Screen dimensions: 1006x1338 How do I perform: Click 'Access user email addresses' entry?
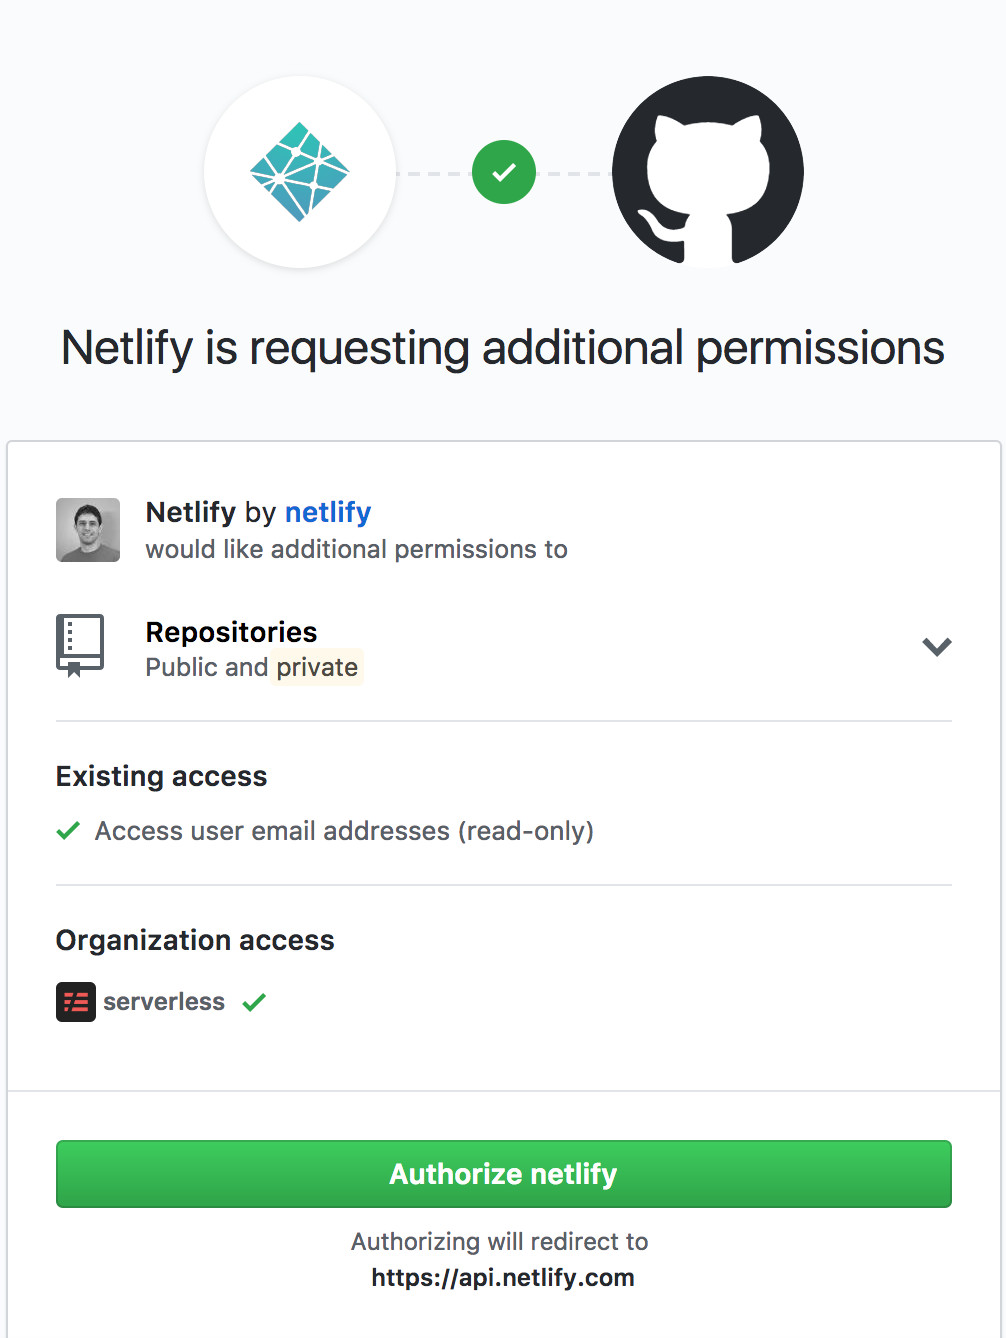344,831
